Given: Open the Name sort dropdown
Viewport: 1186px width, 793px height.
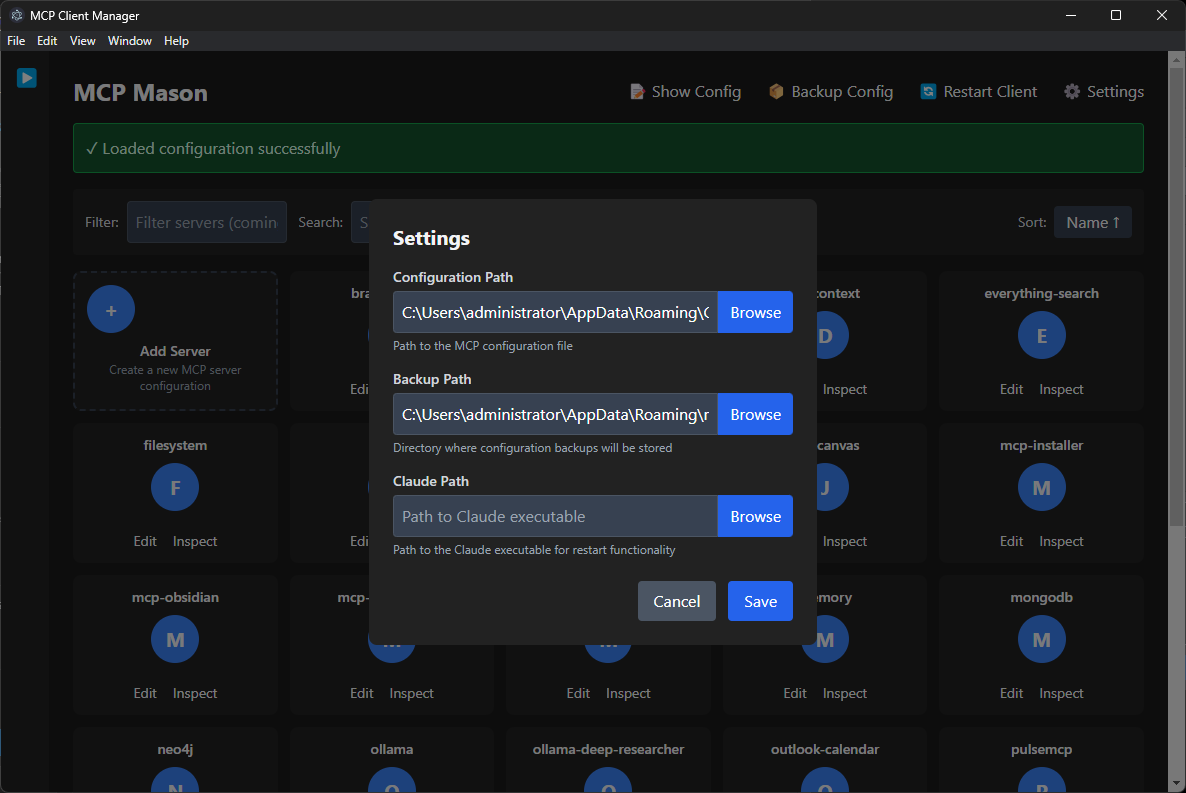Looking at the screenshot, I should 1092,222.
